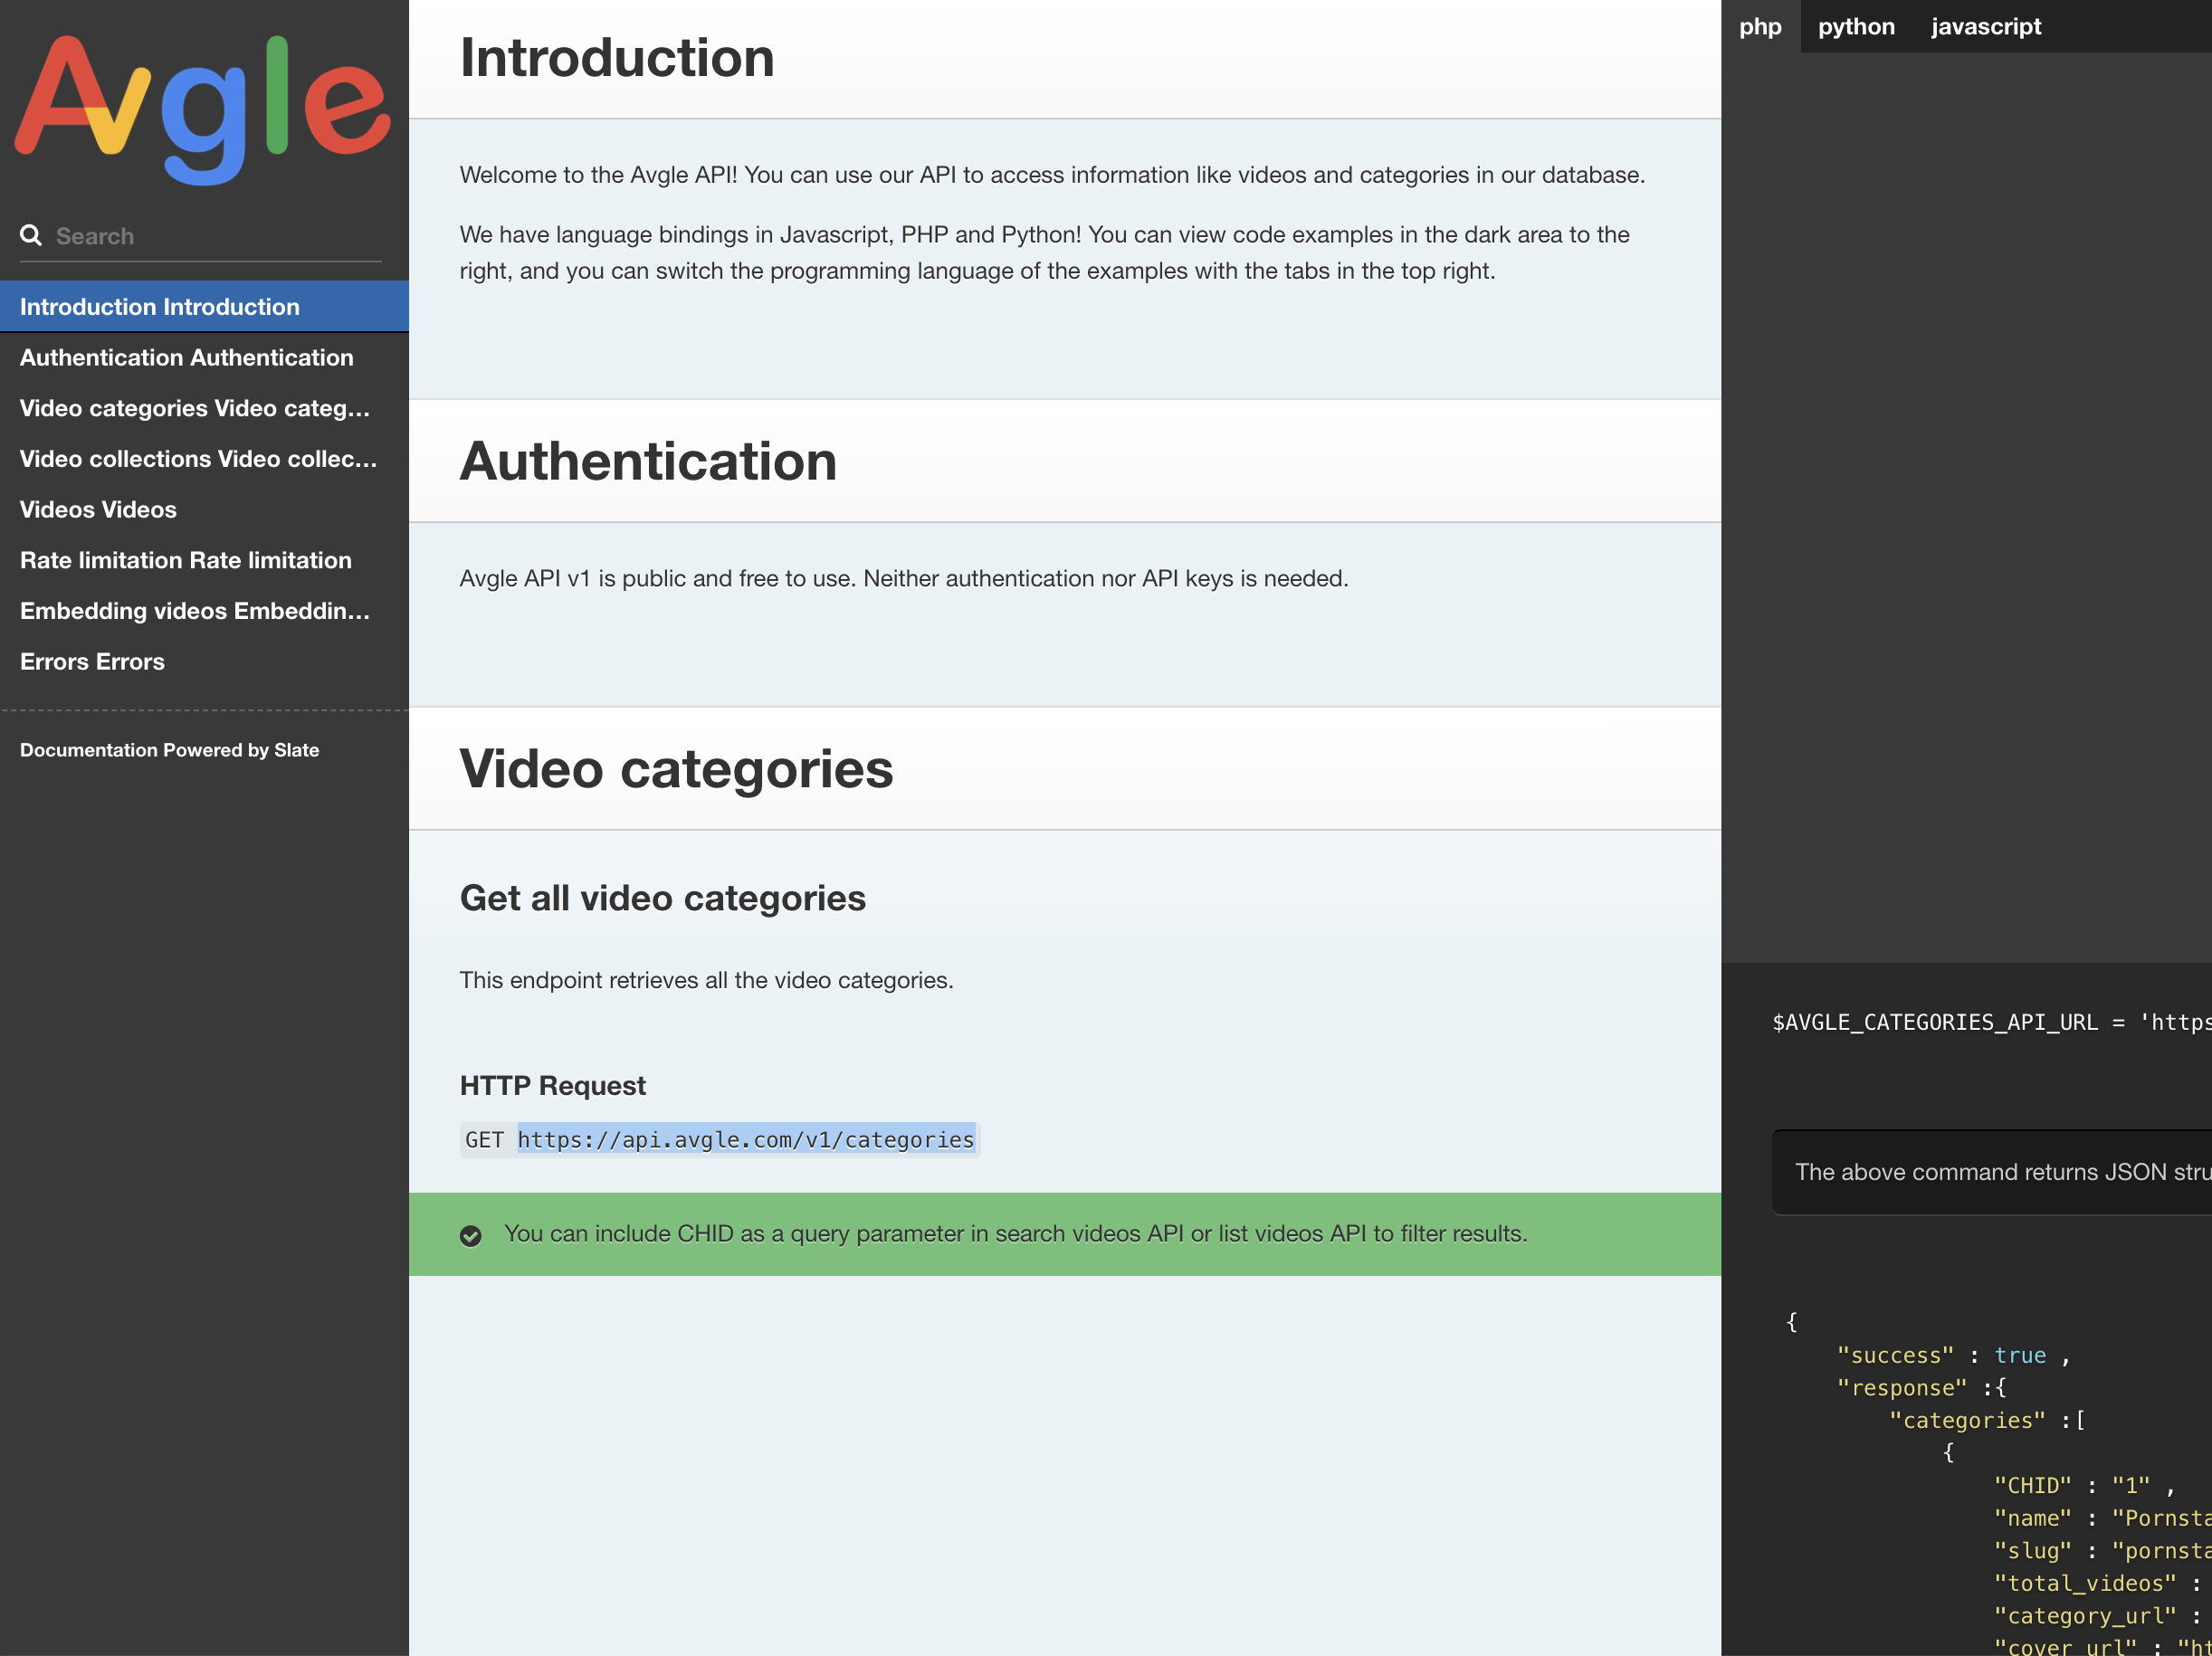2212x1656 pixels.
Task: Click the "CHID" : "1" JSON line
Action: (x=2084, y=1486)
